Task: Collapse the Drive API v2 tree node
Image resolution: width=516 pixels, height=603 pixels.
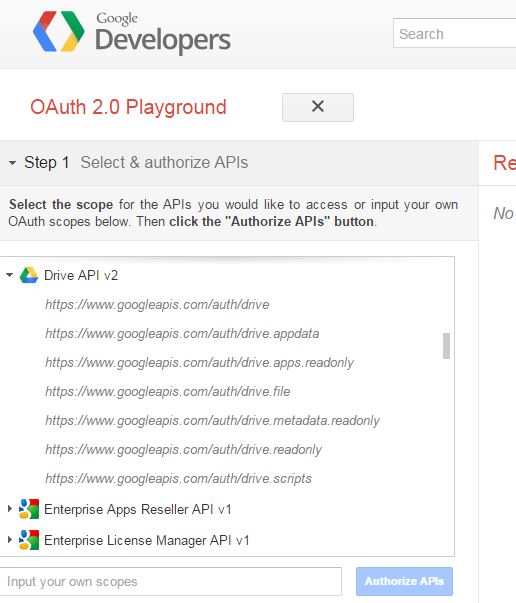Action: (x=10, y=275)
